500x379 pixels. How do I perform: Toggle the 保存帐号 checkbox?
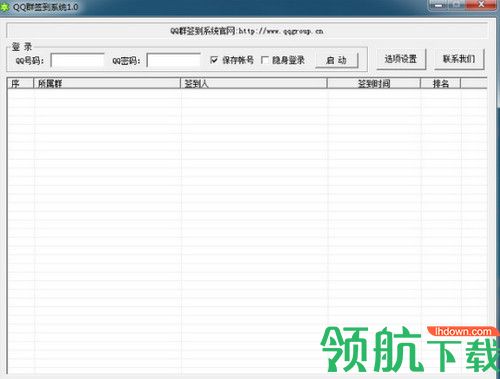coord(214,60)
